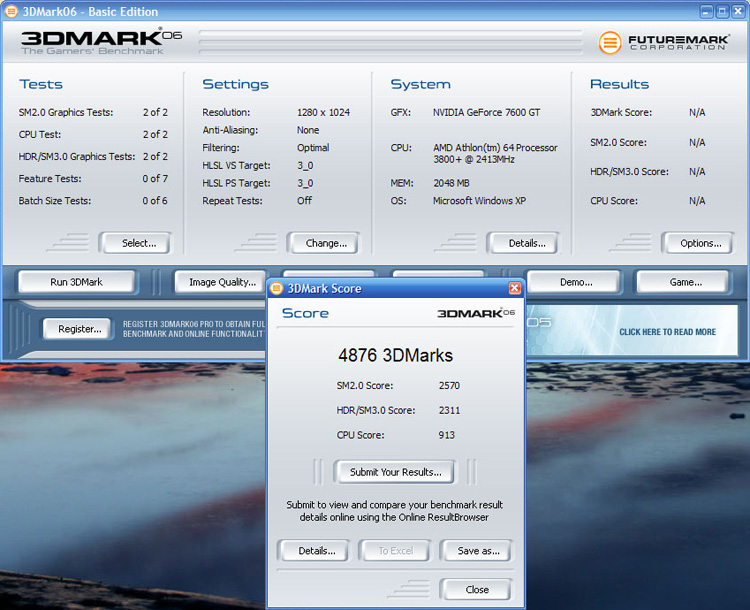Image resolution: width=750 pixels, height=610 pixels.
Task: Click the CPU Score value 913
Action: [446, 435]
